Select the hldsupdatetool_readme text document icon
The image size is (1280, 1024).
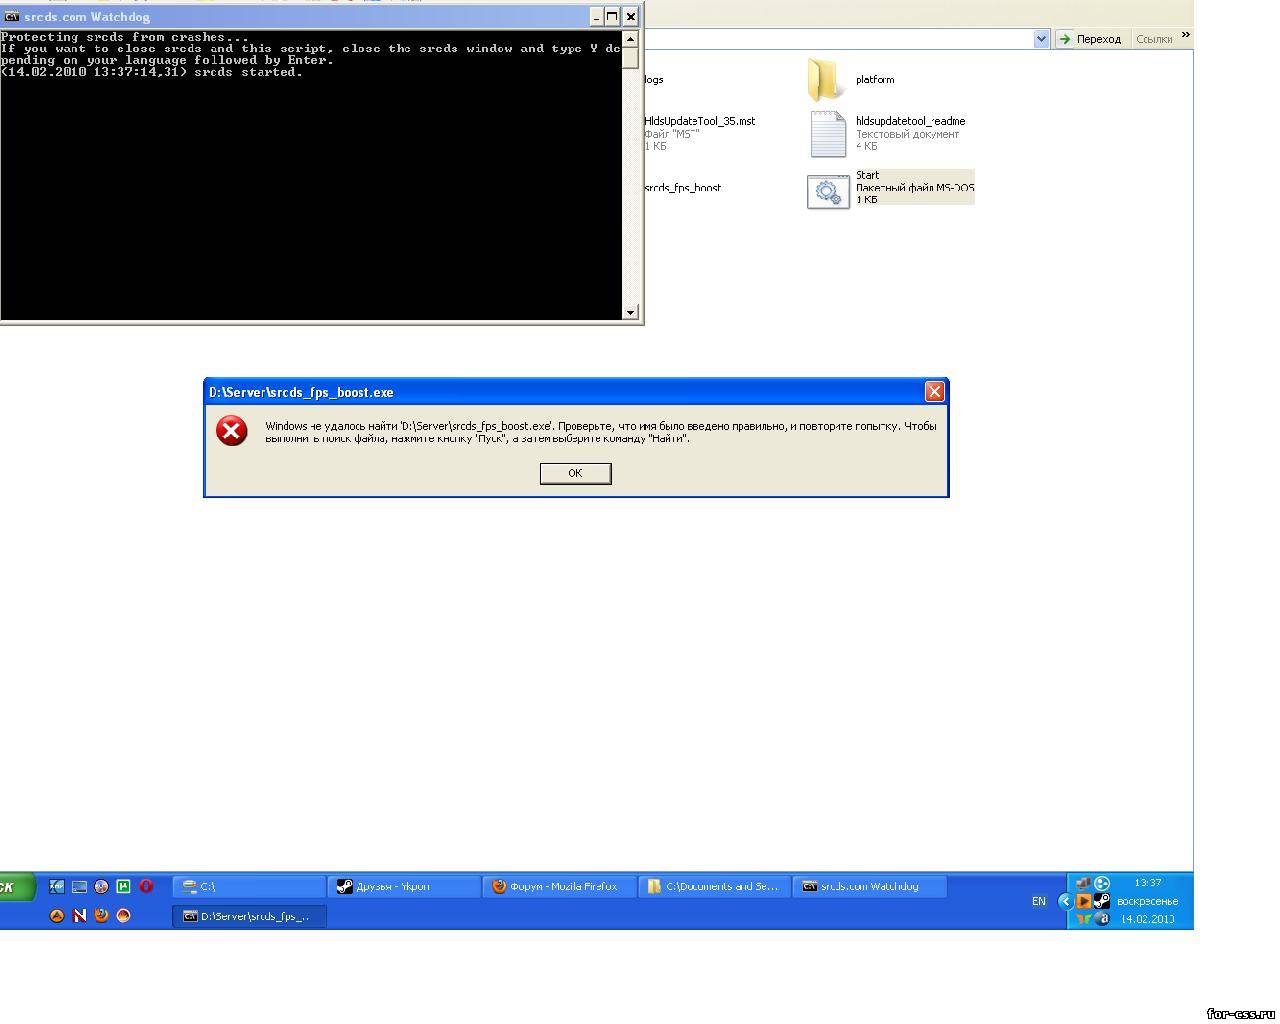click(x=828, y=134)
